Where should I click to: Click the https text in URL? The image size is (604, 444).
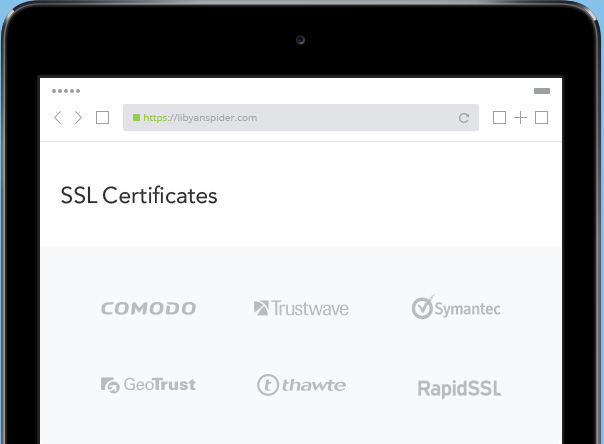[155, 118]
